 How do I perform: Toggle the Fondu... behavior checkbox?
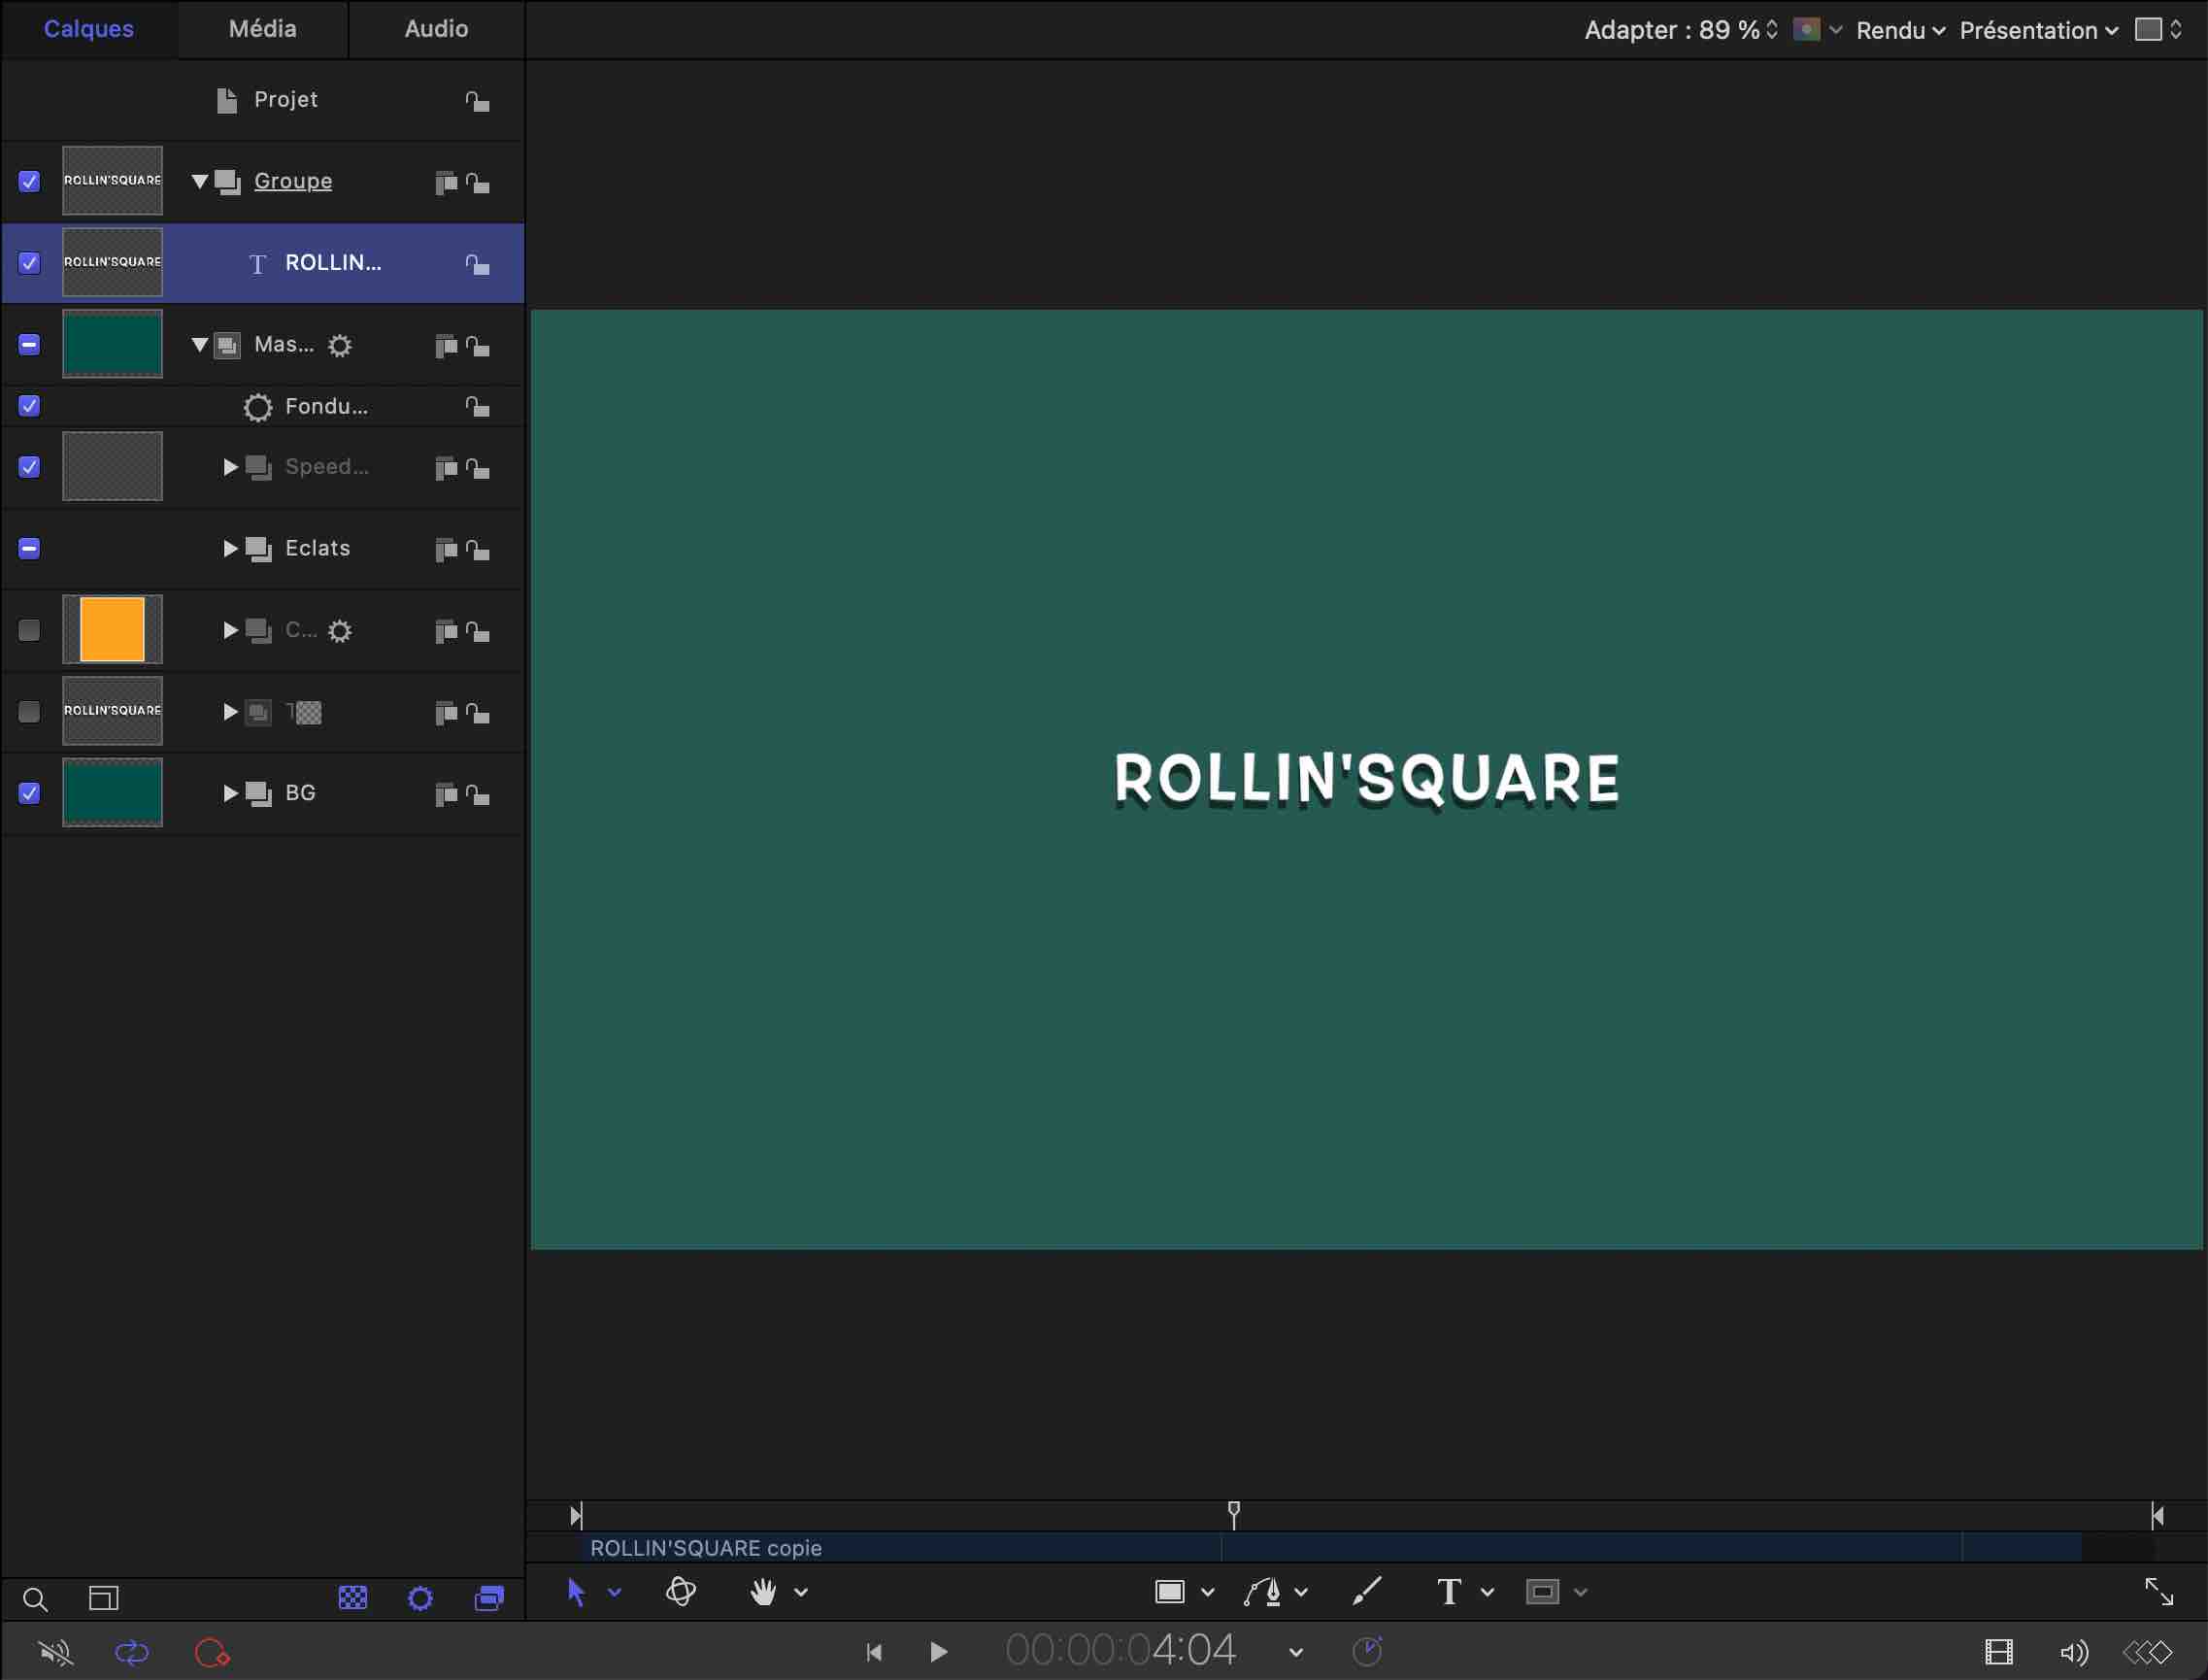[29, 406]
